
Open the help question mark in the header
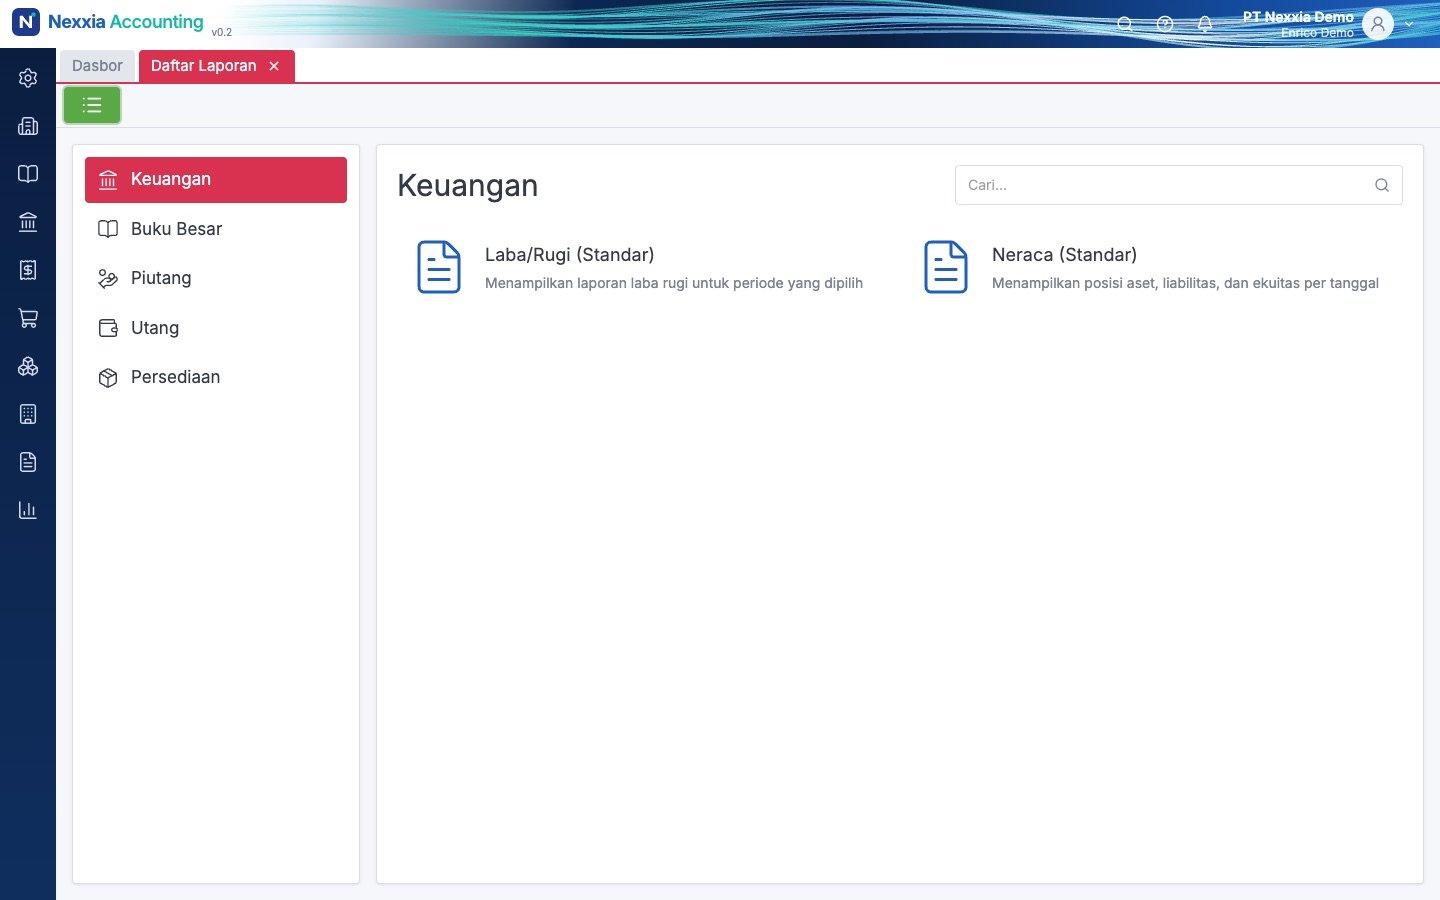[x=1165, y=24]
